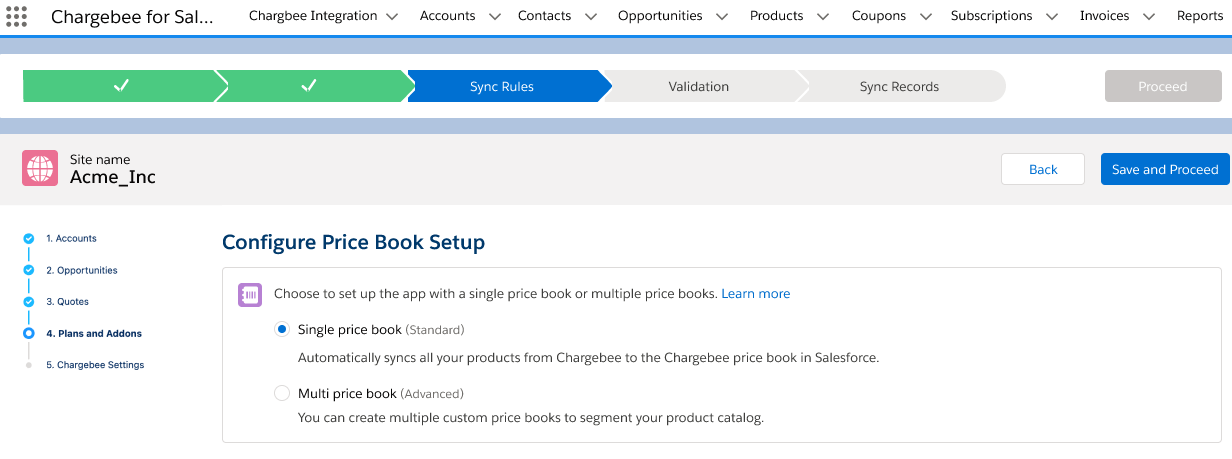Open the Learn more link
The height and width of the screenshot is (459, 1232).
[755, 294]
